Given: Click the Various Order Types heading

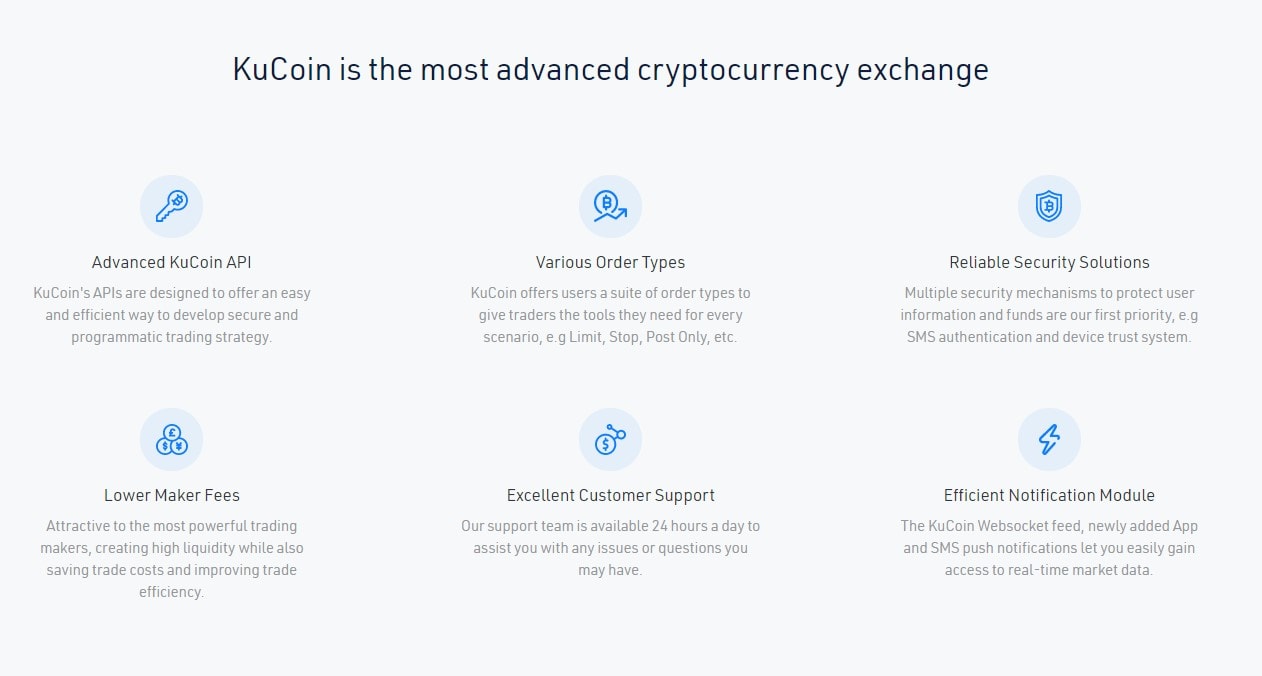Looking at the screenshot, I should point(610,262).
